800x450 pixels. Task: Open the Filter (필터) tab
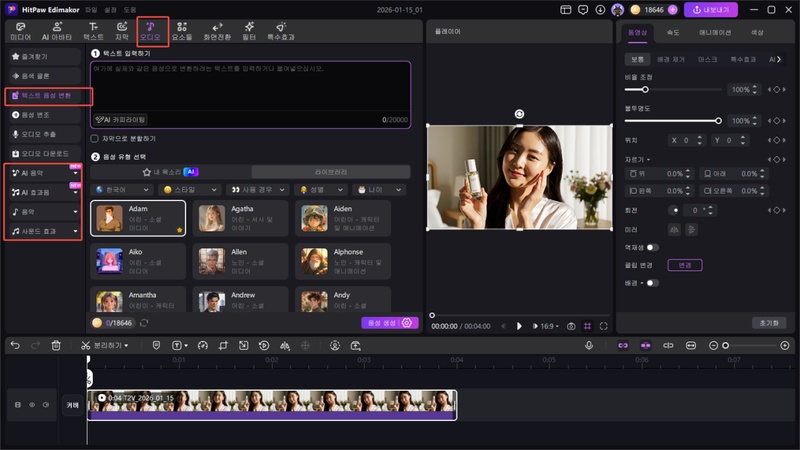pyautogui.click(x=249, y=31)
